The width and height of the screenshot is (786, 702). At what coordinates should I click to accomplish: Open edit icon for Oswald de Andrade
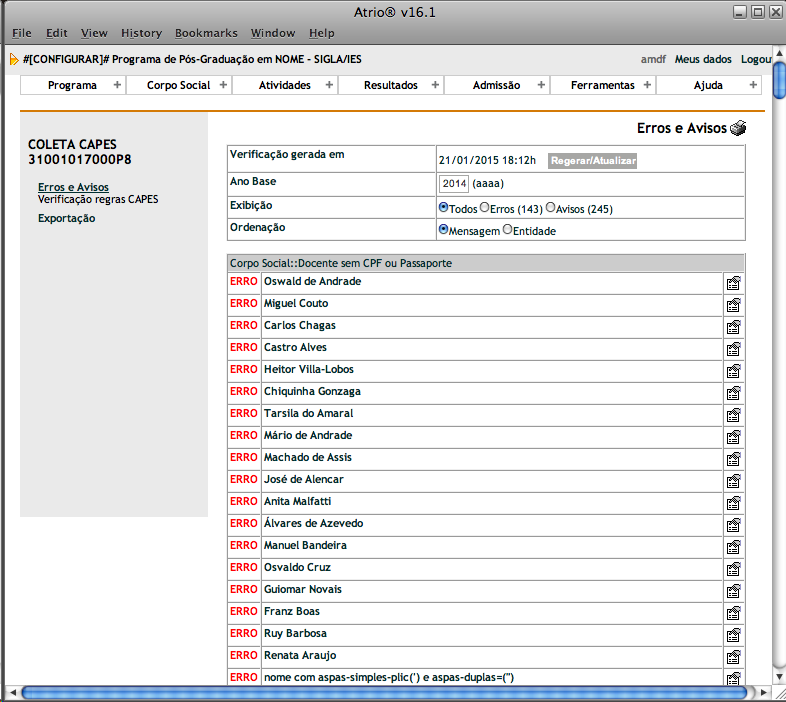tap(733, 283)
